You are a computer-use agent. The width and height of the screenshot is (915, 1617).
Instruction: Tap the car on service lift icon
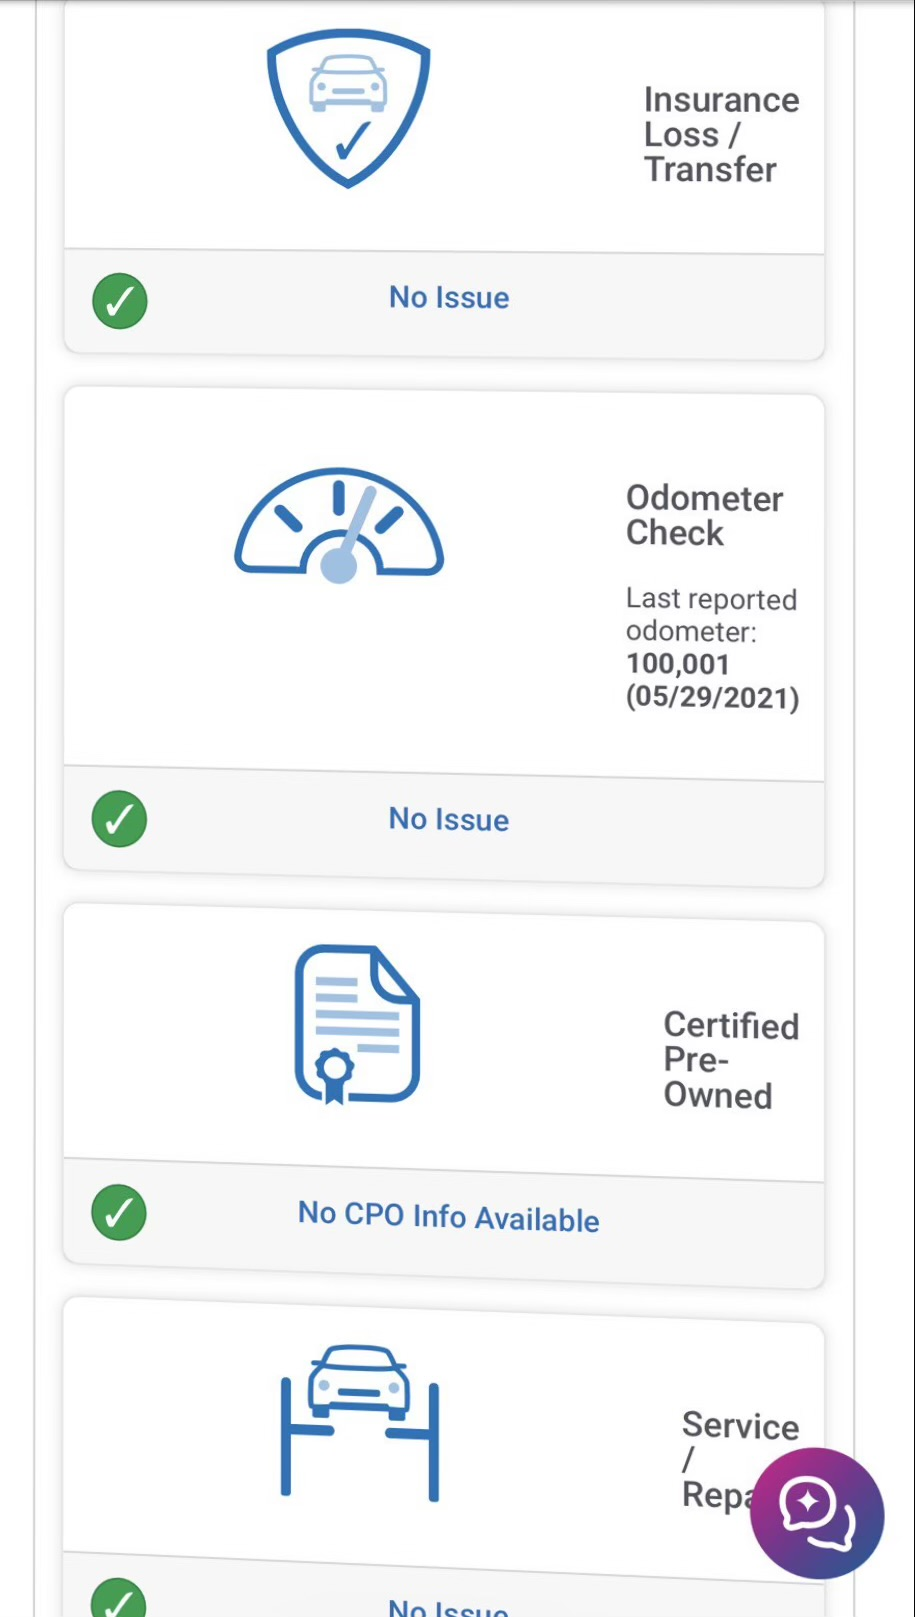tap(360, 1421)
